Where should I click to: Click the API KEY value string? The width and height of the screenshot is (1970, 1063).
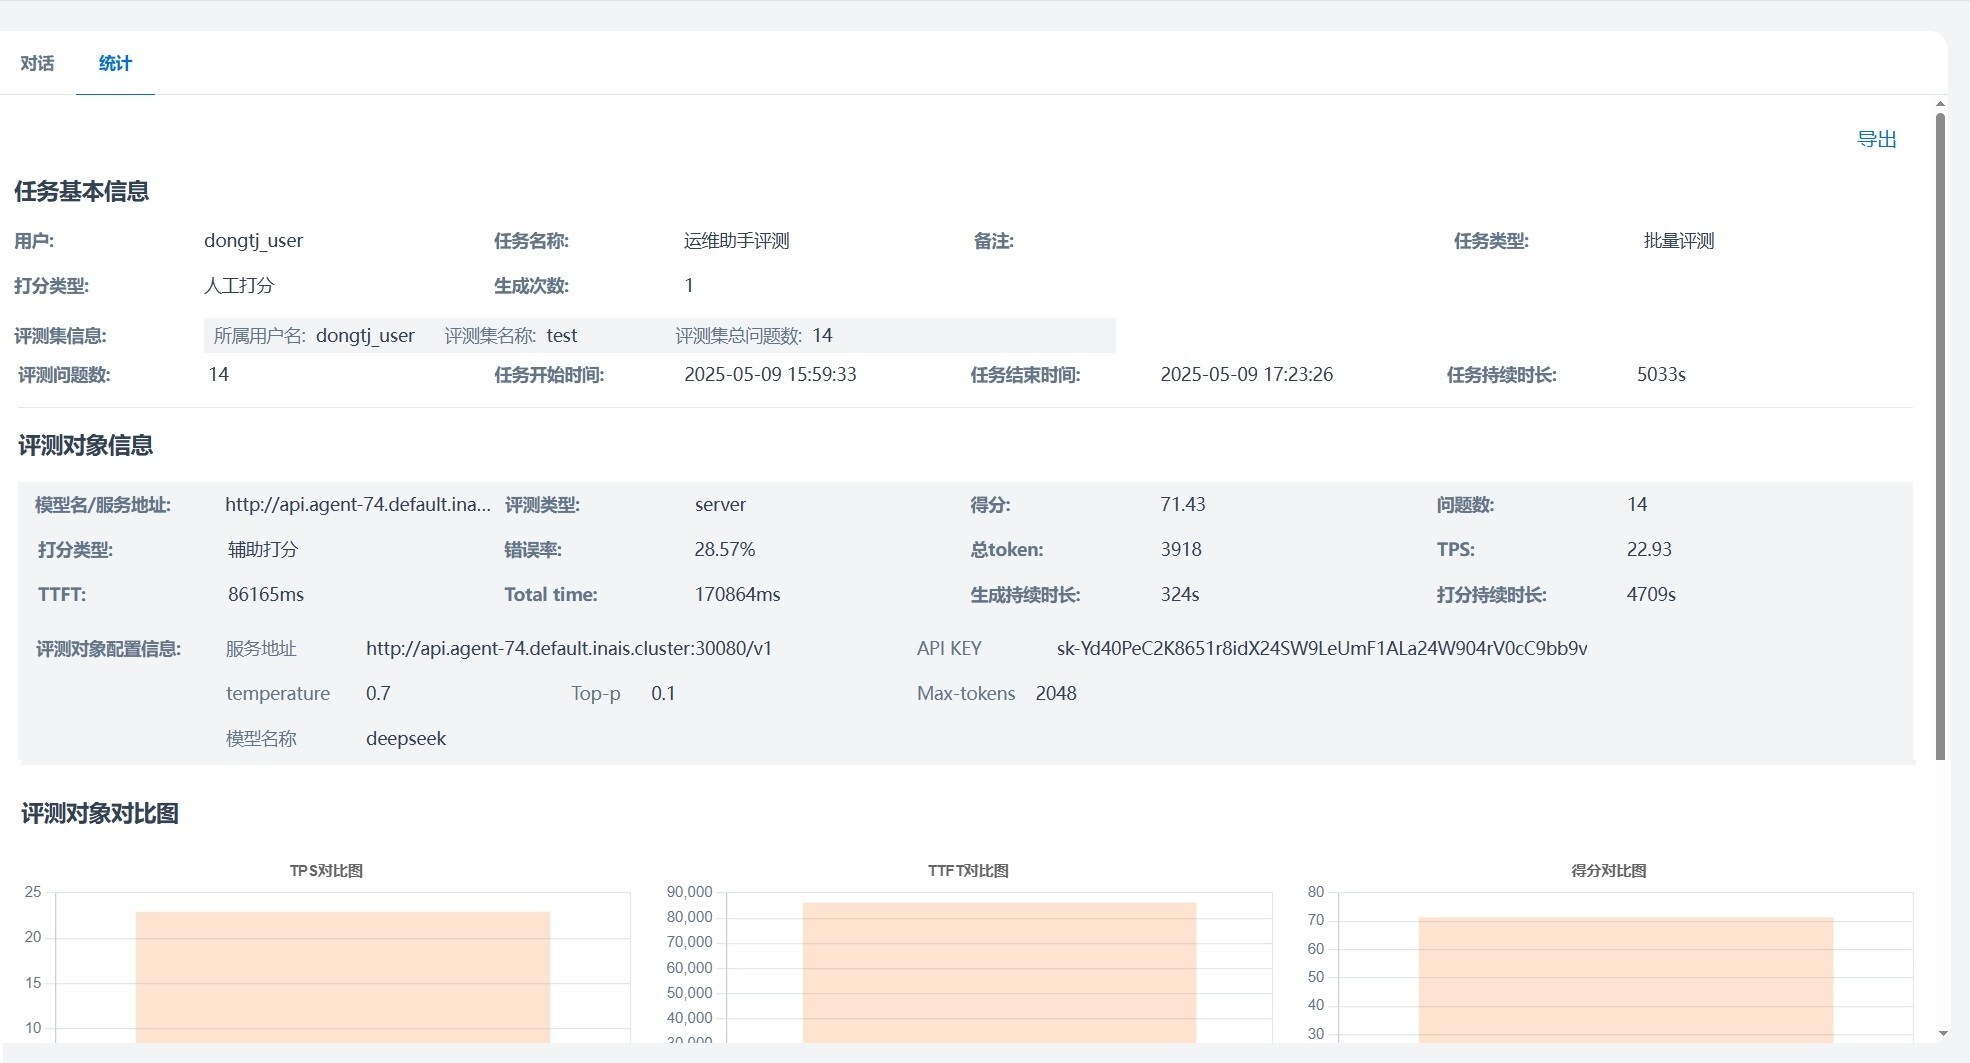[1321, 649]
